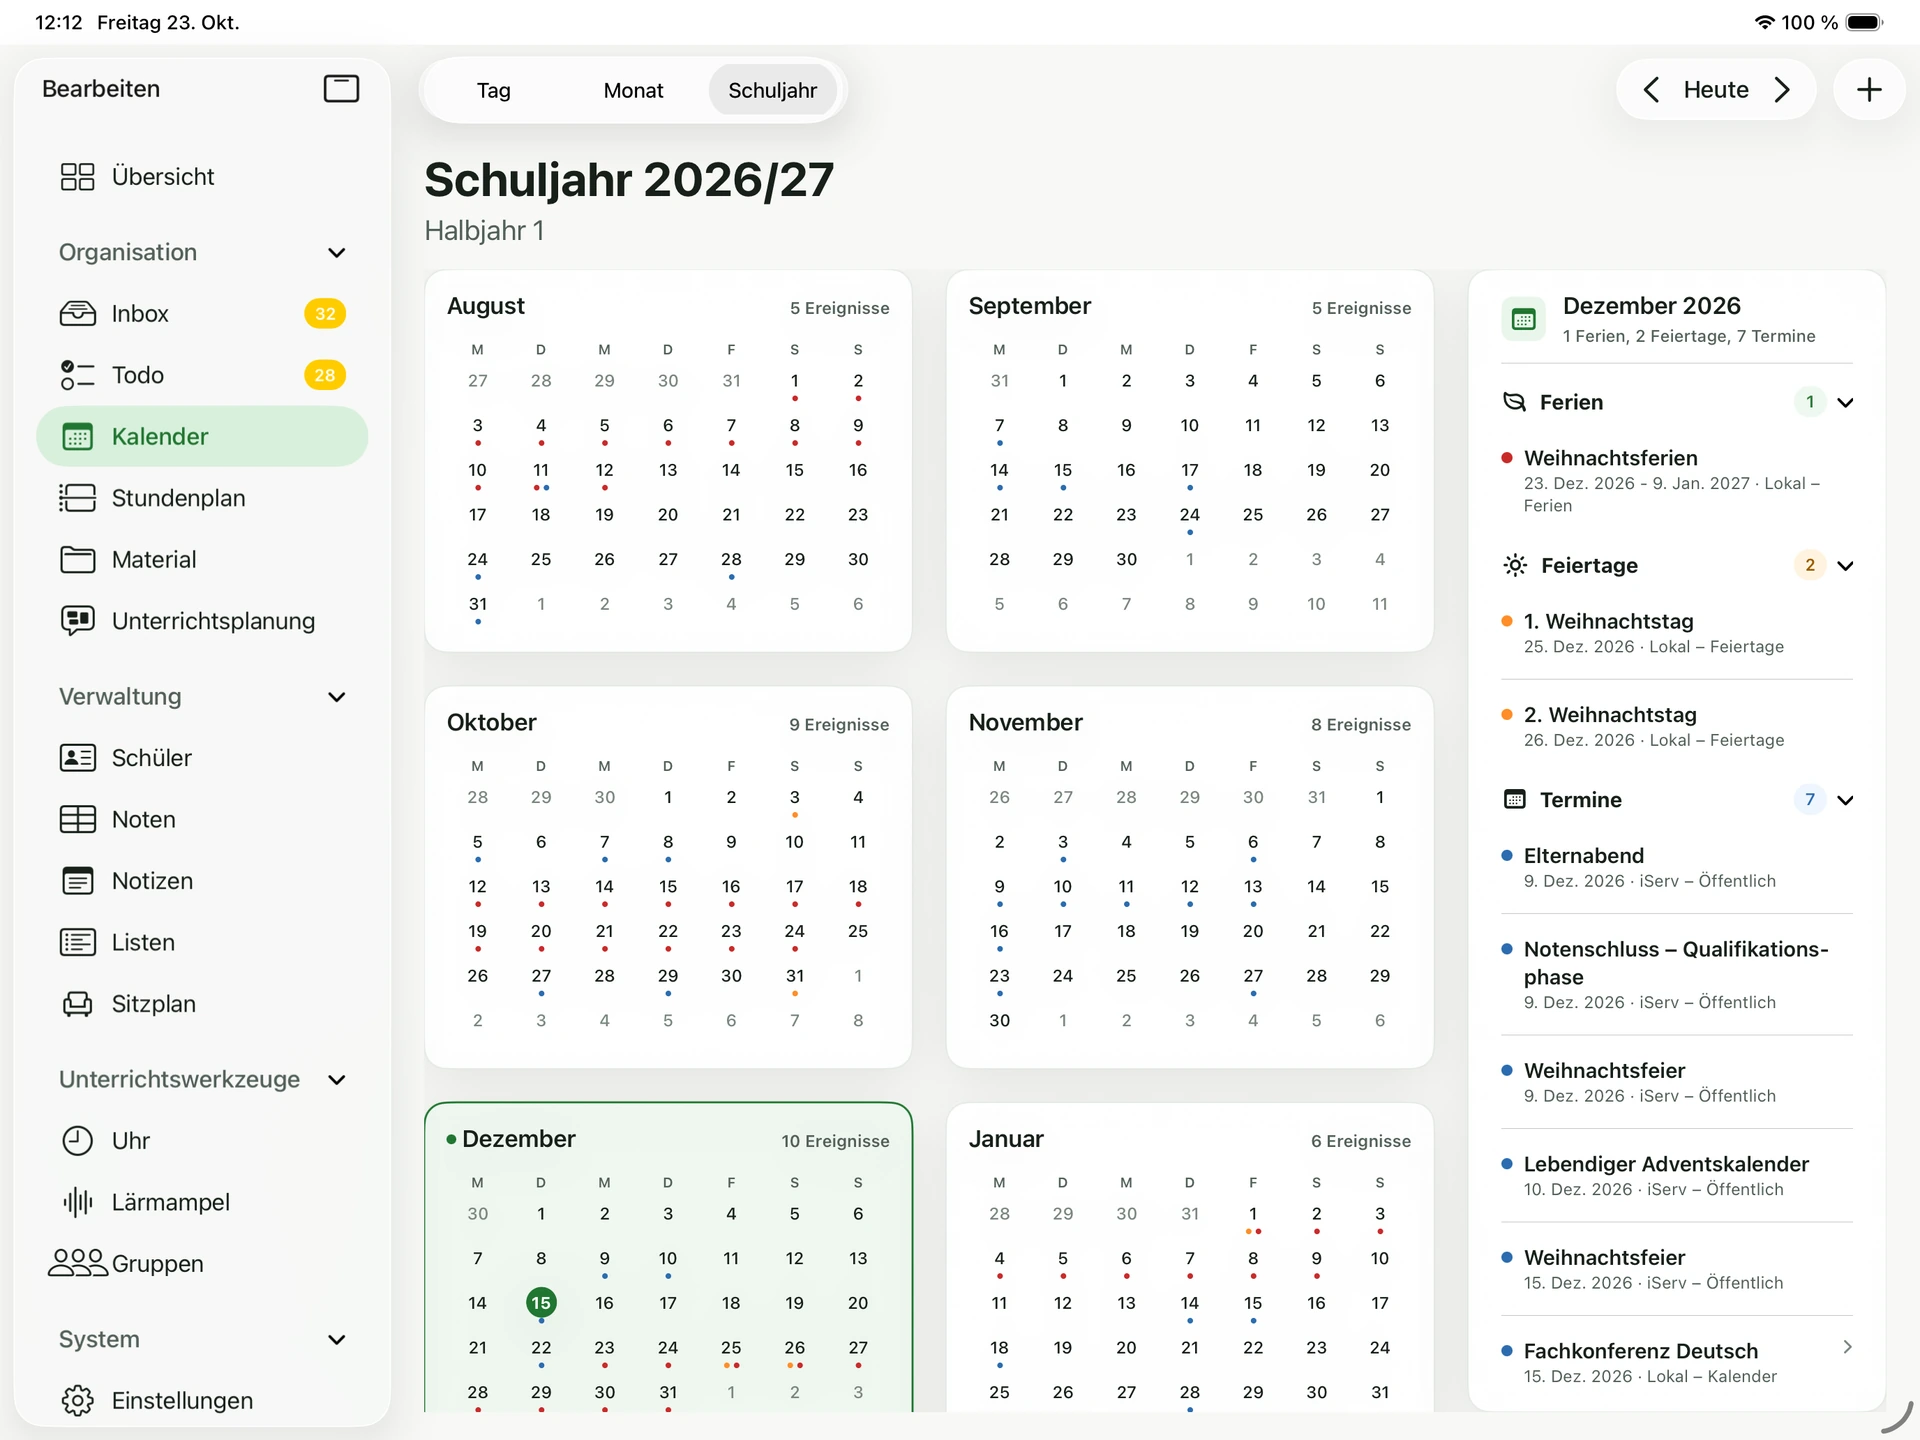
Task: Collapse the Termine list
Action: click(x=1846, y=800)
